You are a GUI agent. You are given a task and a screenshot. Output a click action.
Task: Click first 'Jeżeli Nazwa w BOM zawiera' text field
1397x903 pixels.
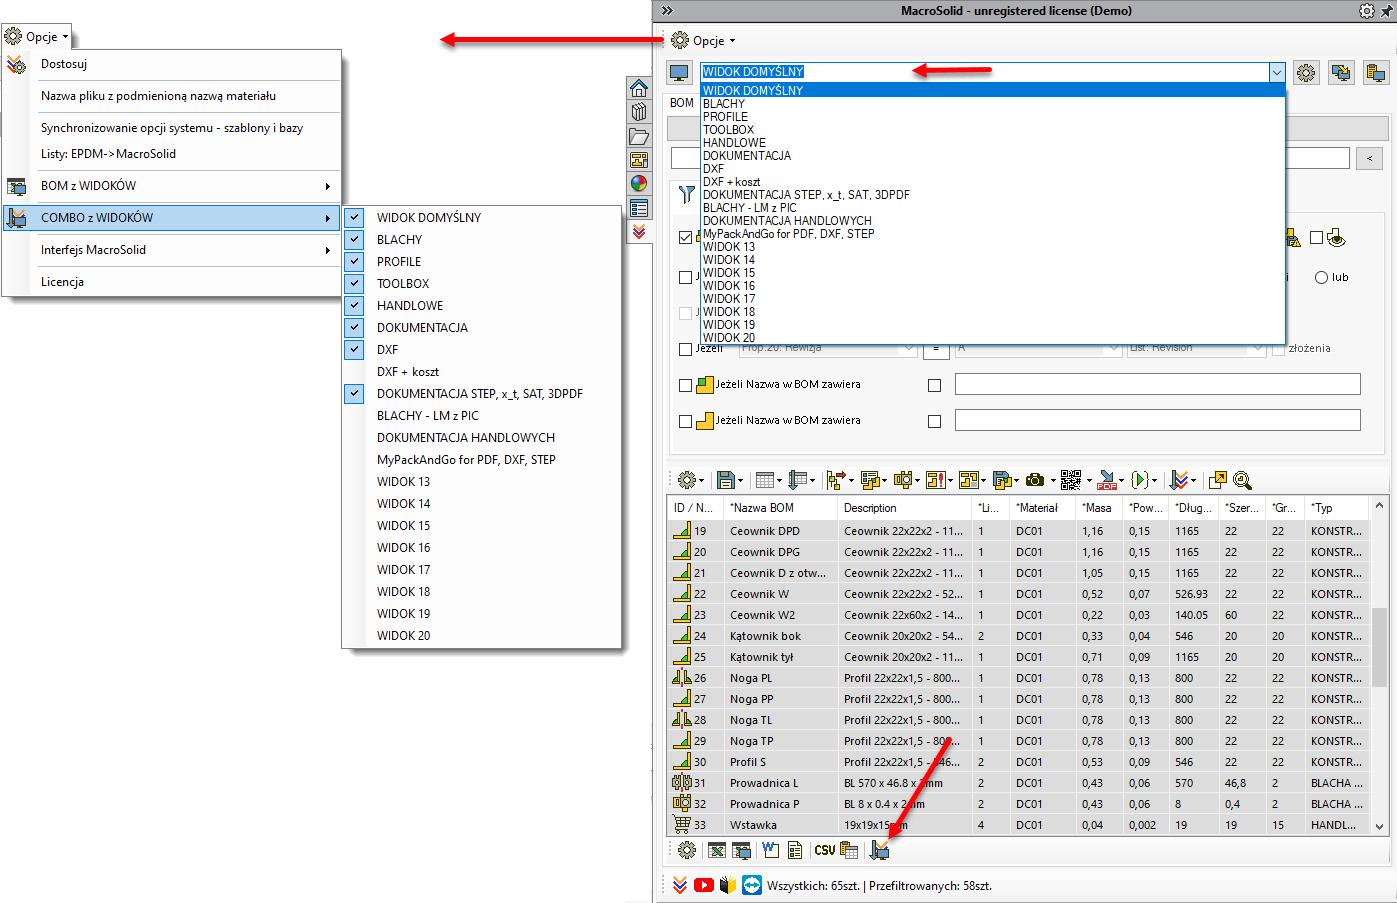pos(1157,385)
